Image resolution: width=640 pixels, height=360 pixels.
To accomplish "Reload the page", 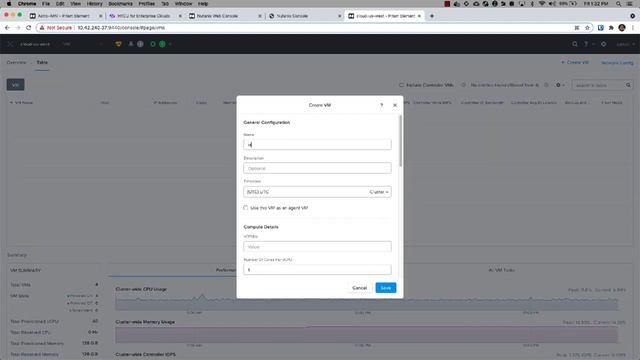I will pyautogui.click(x=28, y=28).
